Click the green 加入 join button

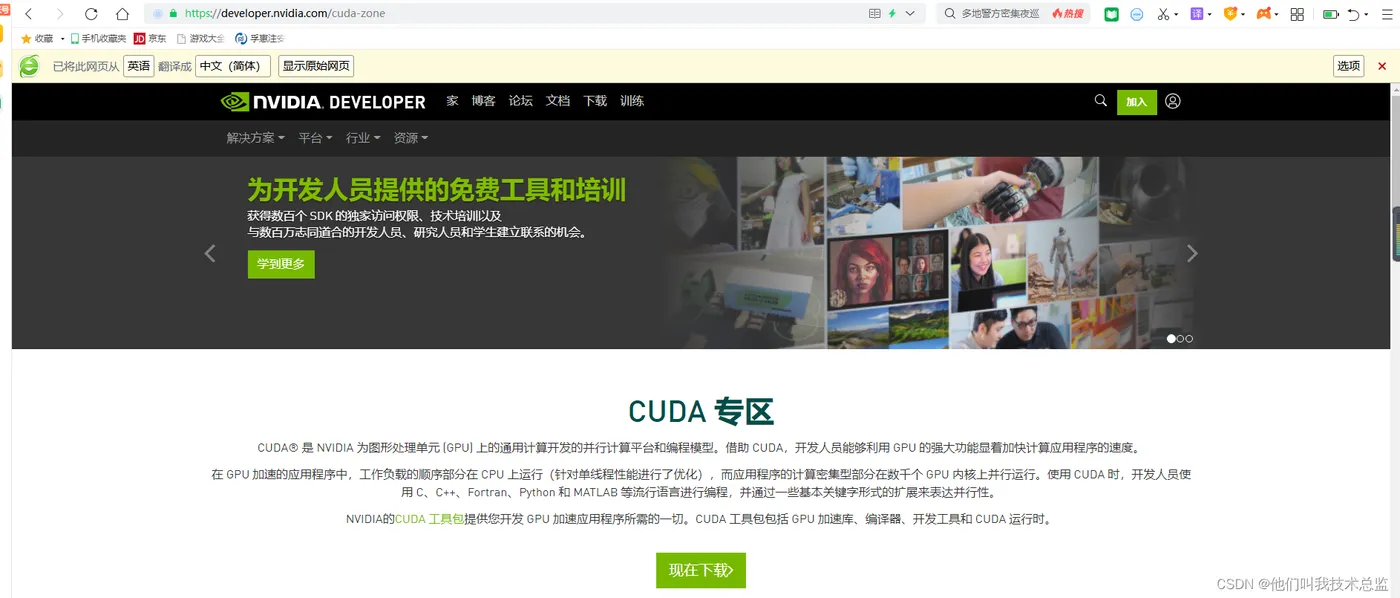click(x=1137, y=102)
